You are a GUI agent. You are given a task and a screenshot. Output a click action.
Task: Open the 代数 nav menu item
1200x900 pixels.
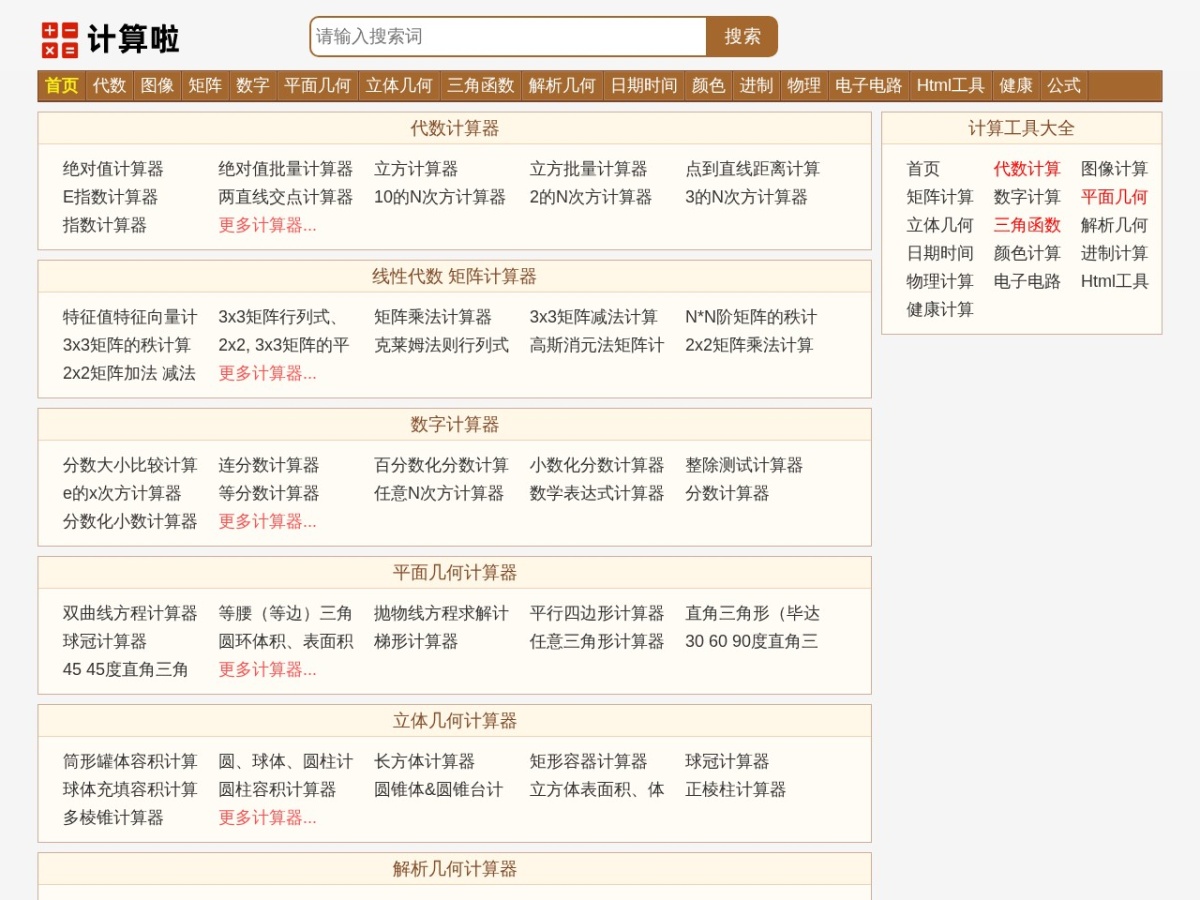pos(110,86)
